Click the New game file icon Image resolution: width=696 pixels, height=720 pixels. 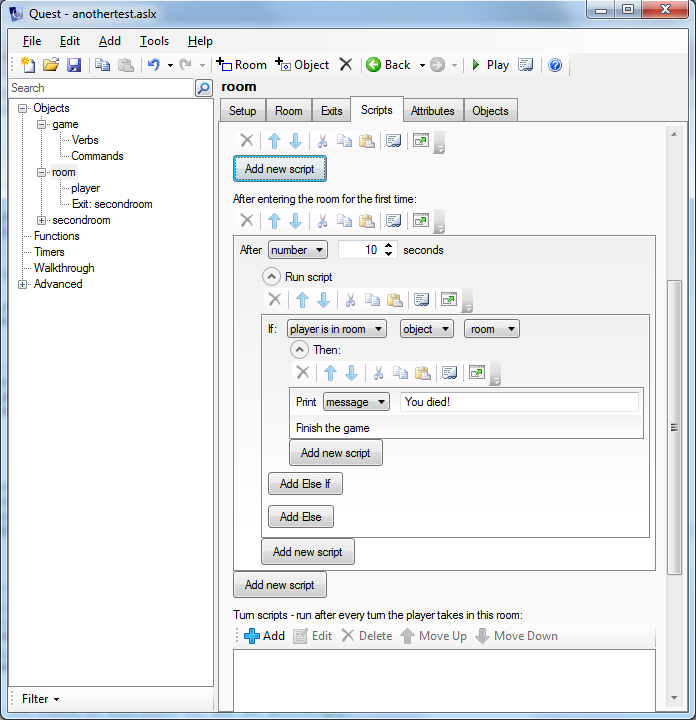pos(28,65)
